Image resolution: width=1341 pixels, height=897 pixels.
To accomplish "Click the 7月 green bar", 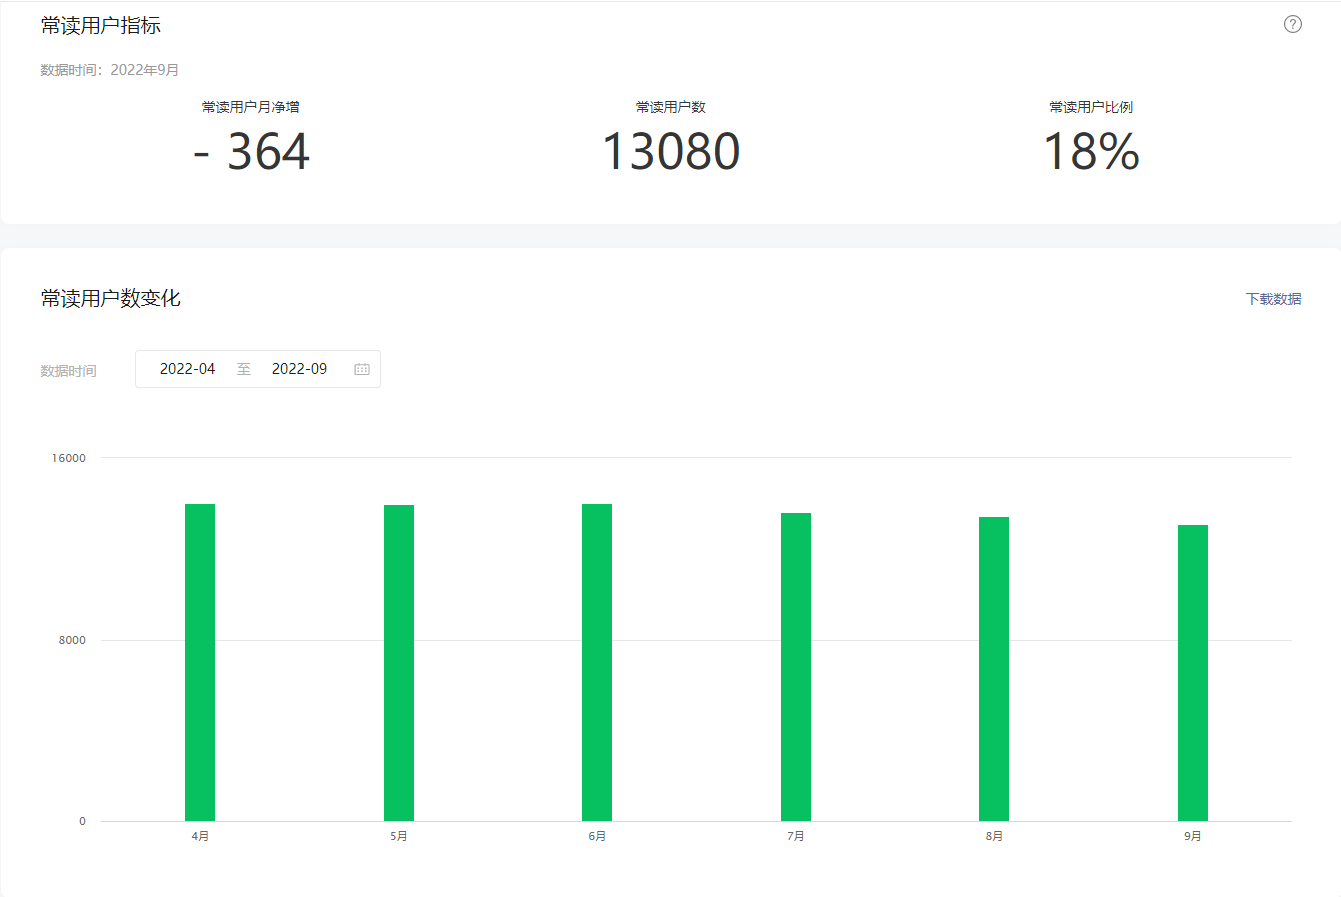I will pyautogui.click(x=796, y=667).
